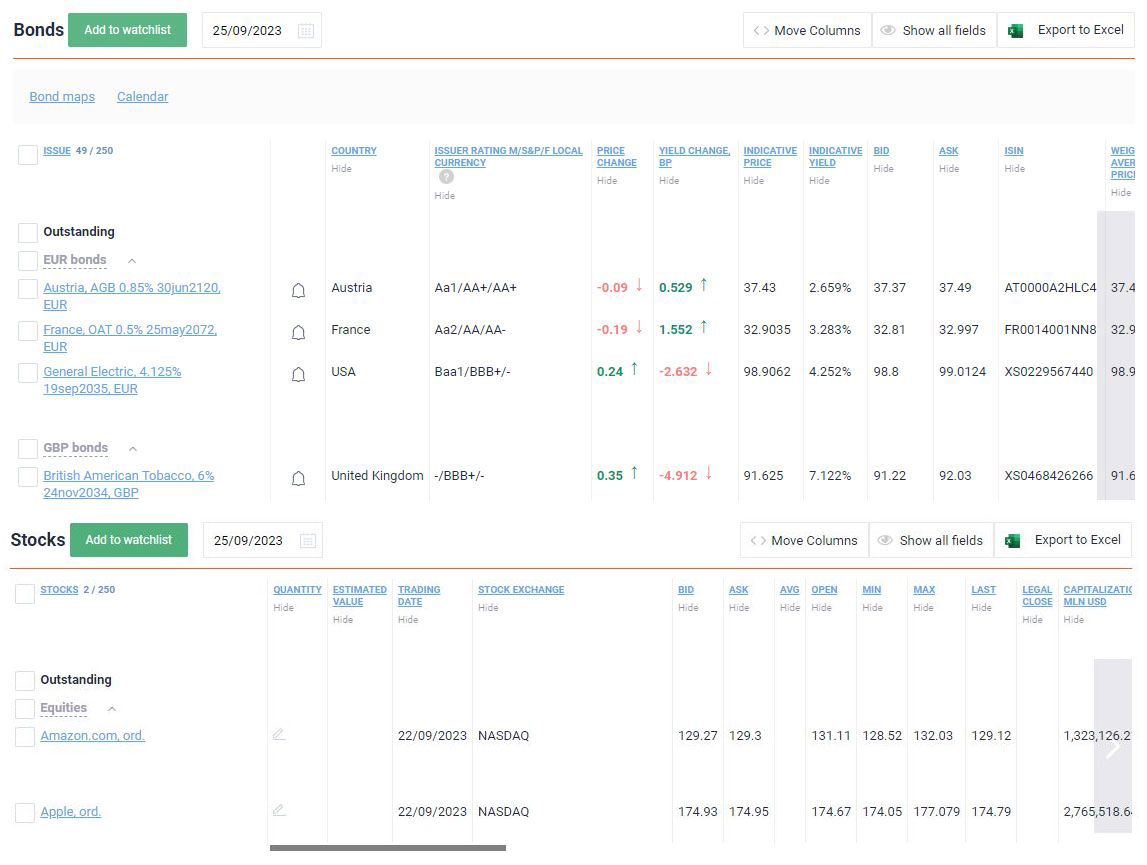The image size is (1147, 865).
Task: Open the Calendar tab
Action: pyautogui.click(x=142, y=96)
